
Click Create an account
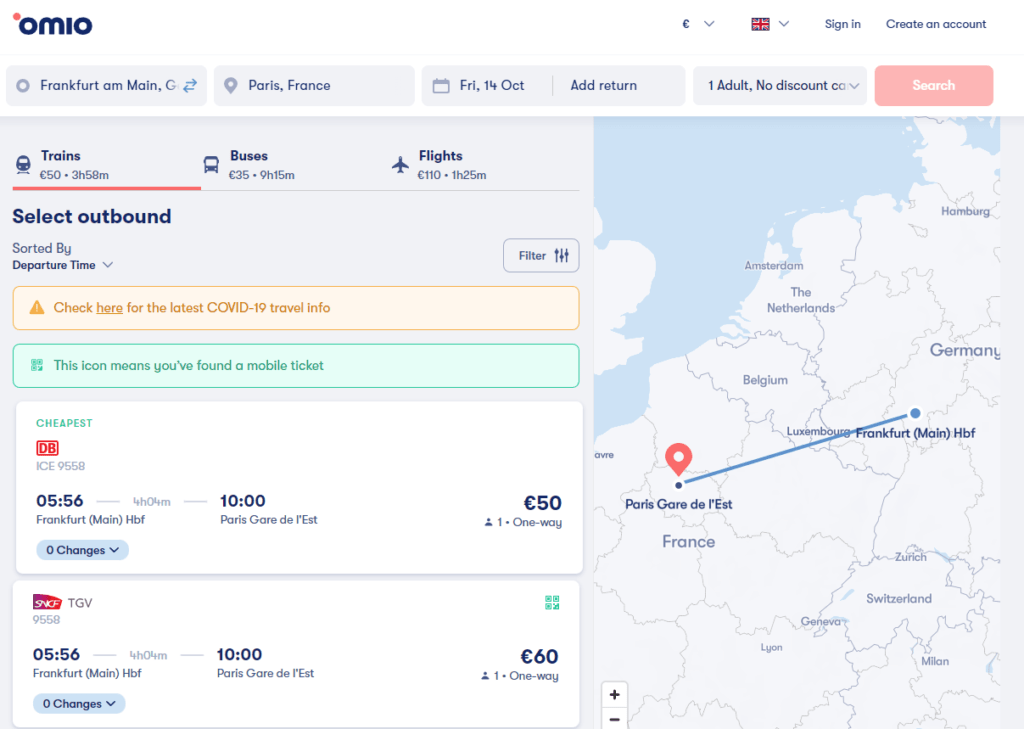(x=936, y=24)
